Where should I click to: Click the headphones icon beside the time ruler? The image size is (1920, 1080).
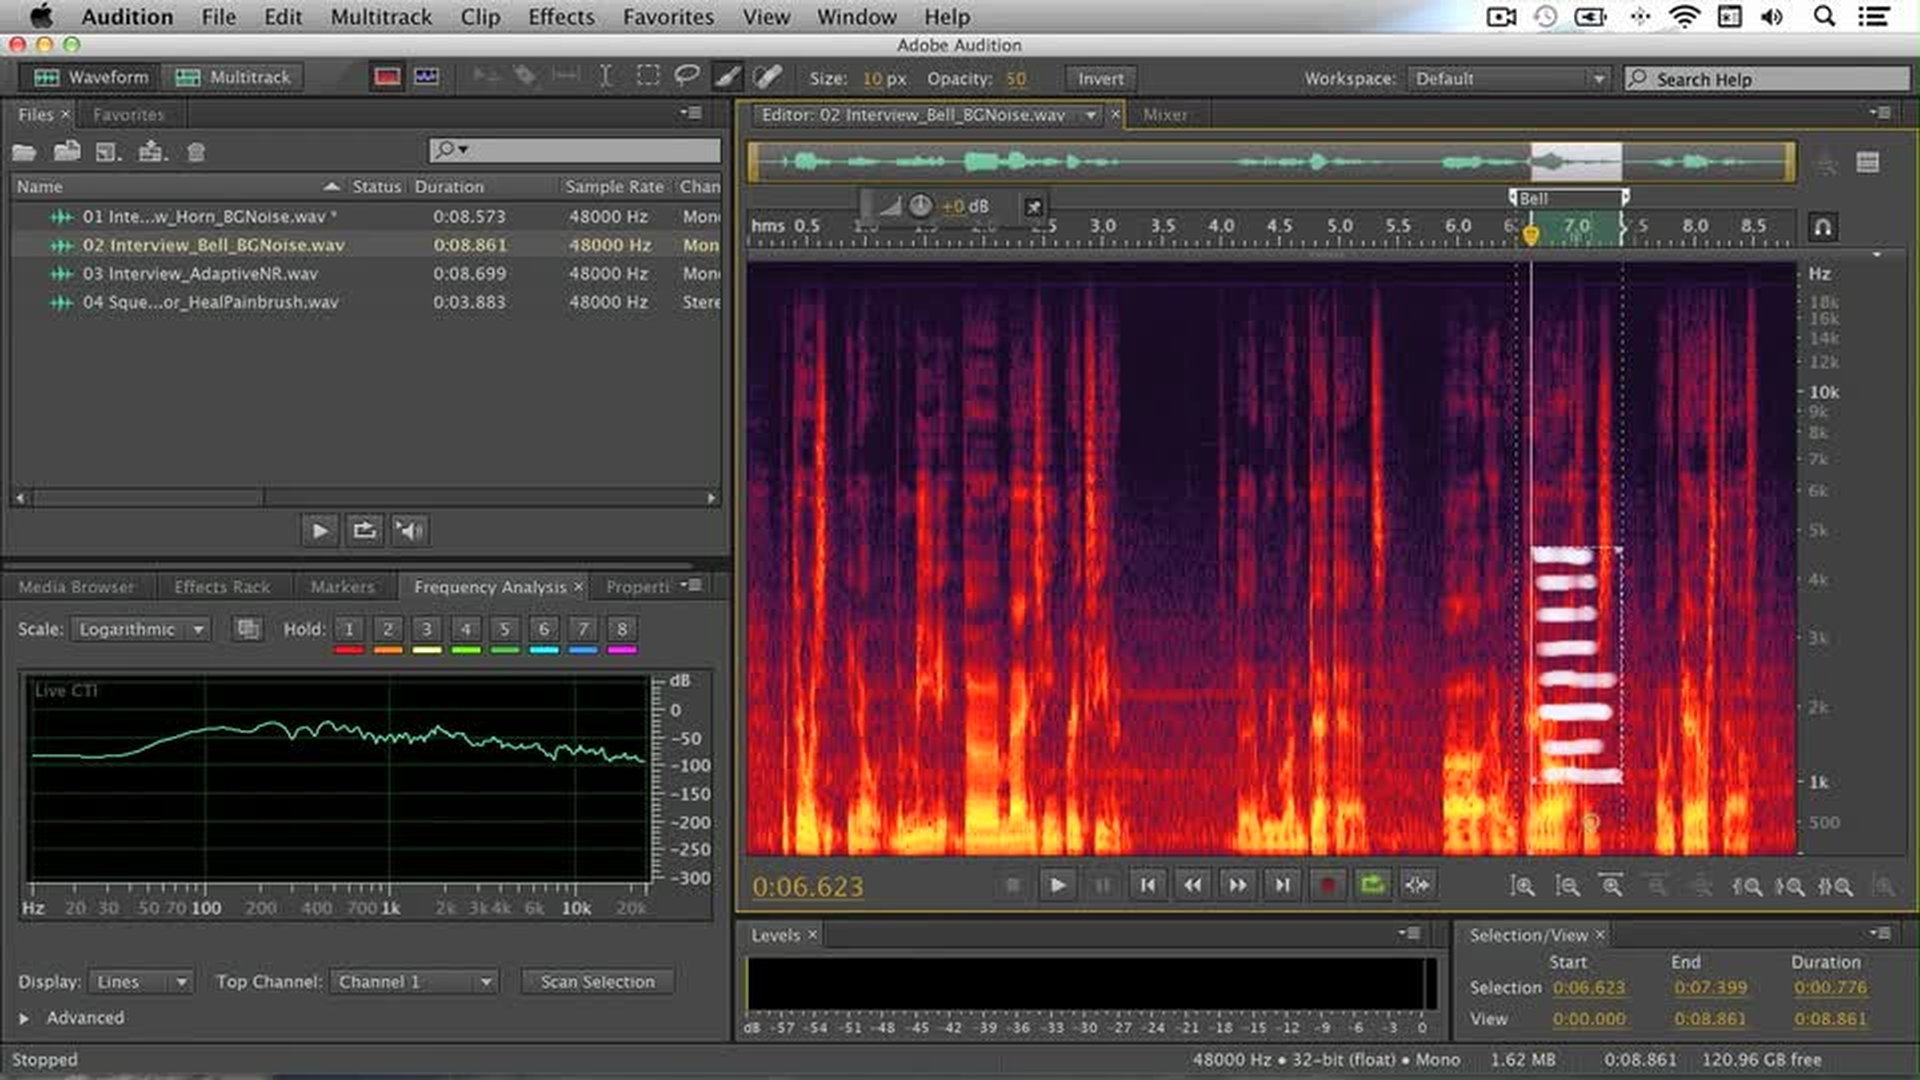(1823, 227)
